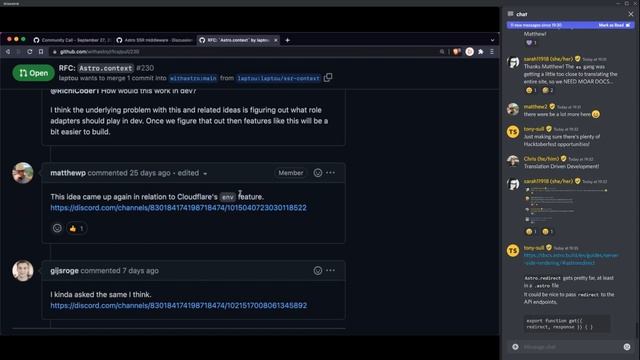Open gijsroge's avatar on his comment

pos(23,271)
